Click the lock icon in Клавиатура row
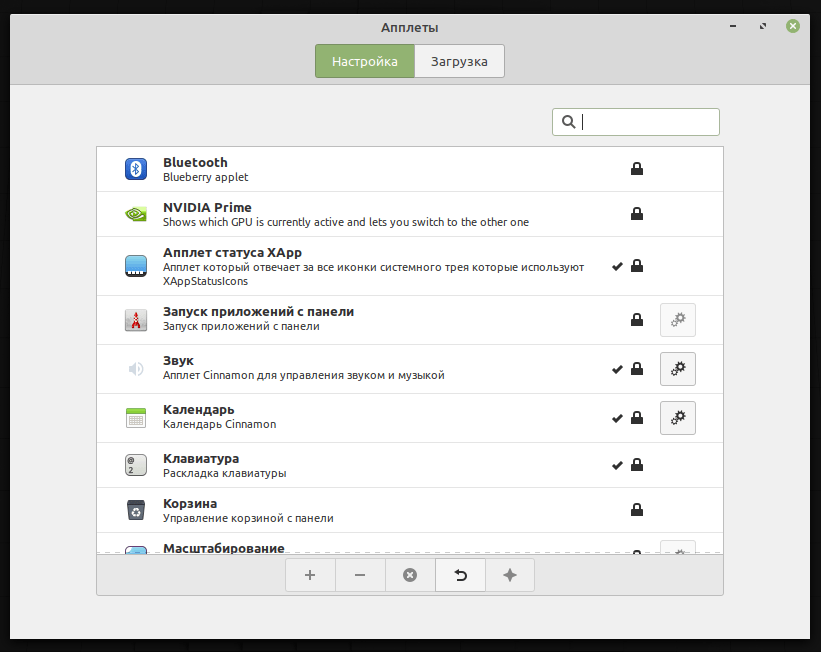Image resolution: width=821 pixels, height=652 pixels. pyautogui.click(x=637, y=465)
